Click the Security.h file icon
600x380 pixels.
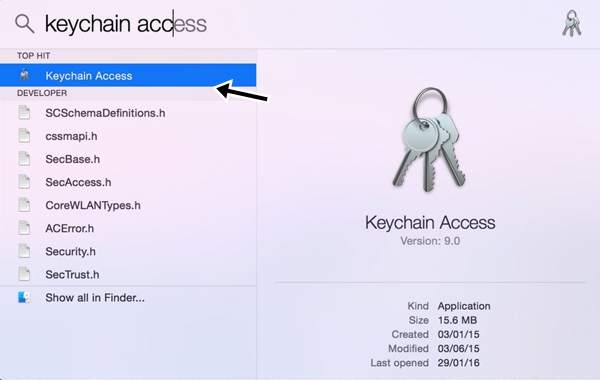tap(24, 251)
